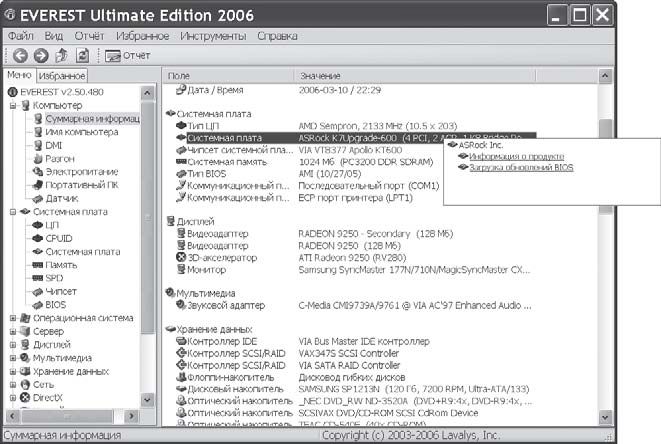Expand the Сервер tree node
The image size is (661, 444).
click(13, 331)
